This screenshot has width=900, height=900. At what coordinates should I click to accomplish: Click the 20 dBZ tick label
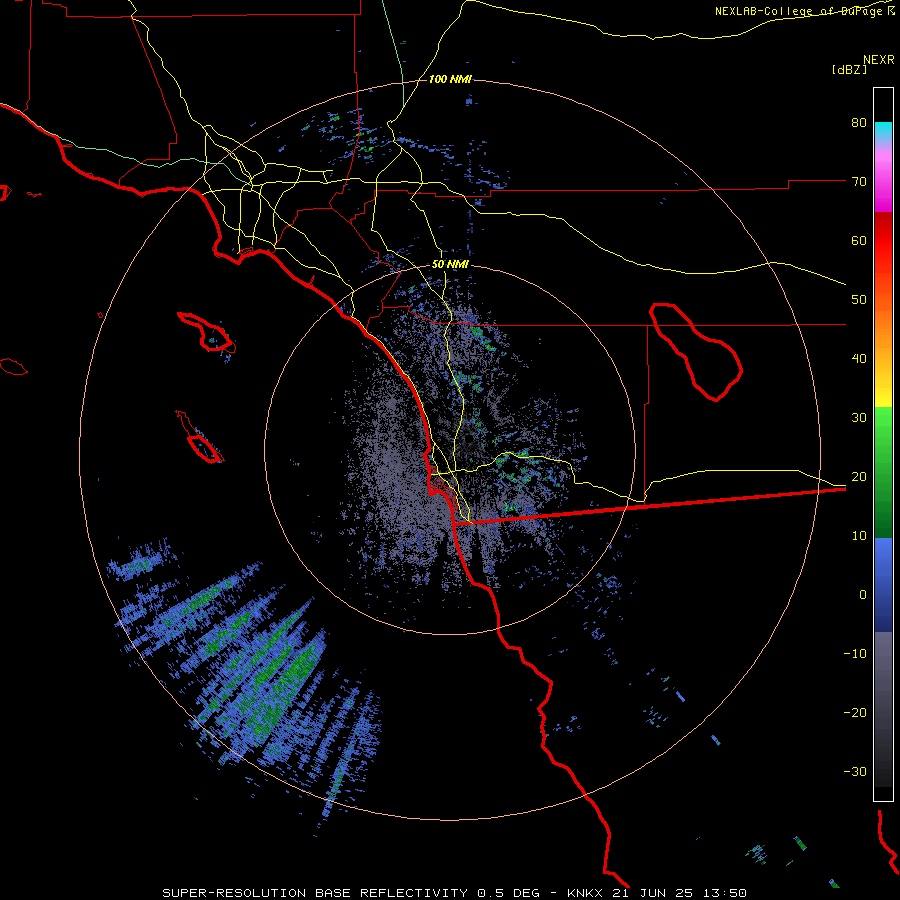(859, 476)
